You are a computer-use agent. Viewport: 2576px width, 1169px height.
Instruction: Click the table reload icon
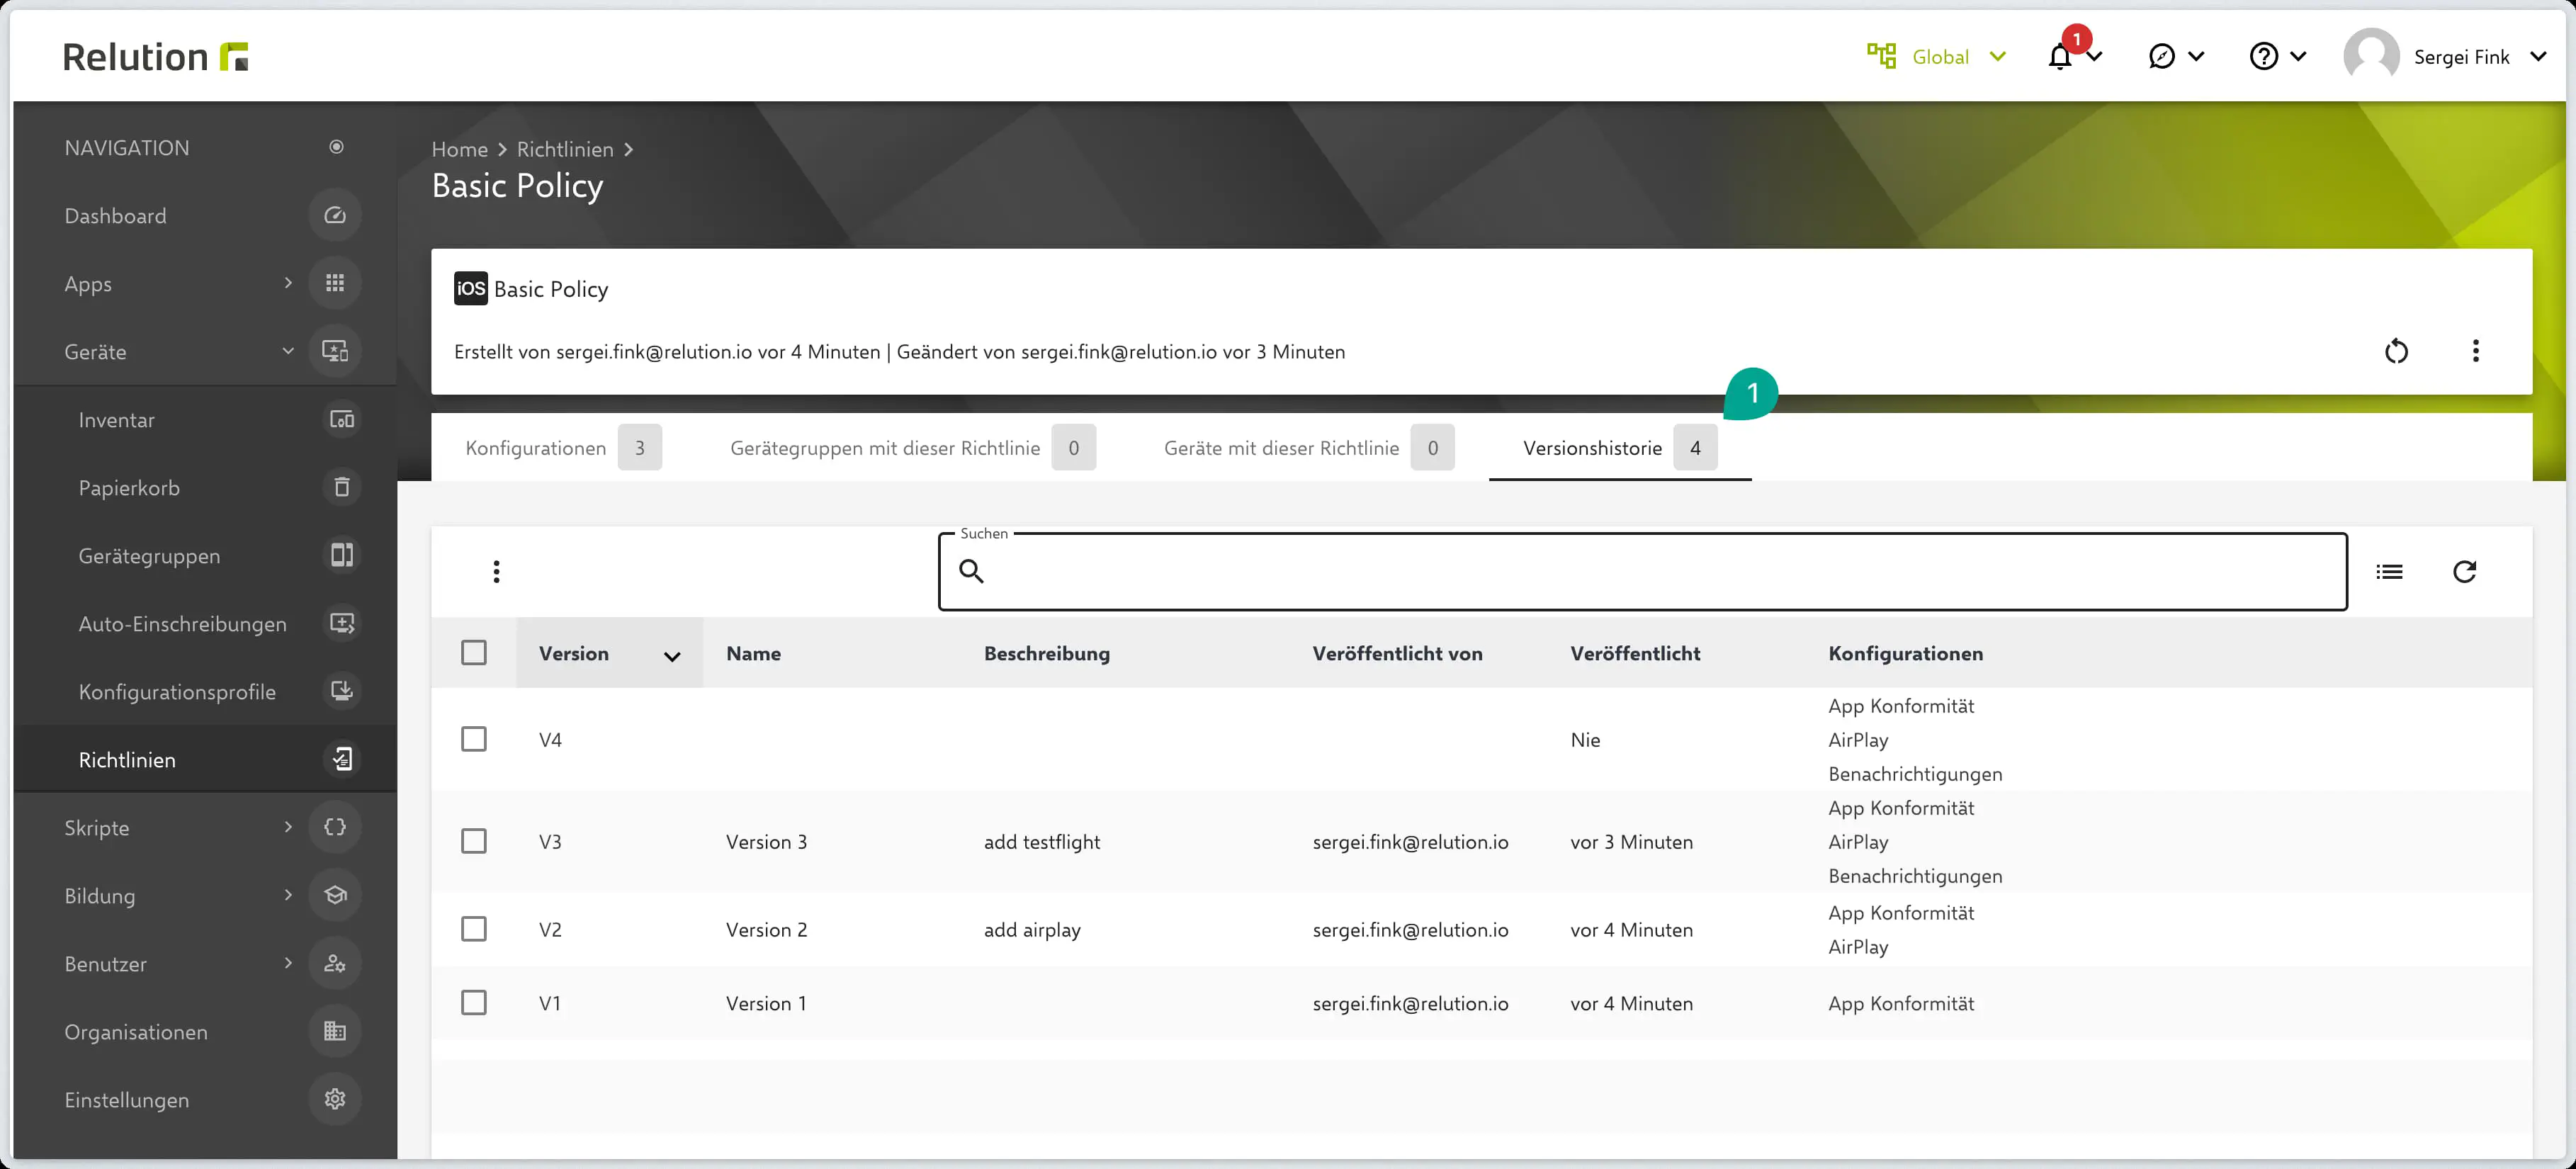click(2464, 571)
